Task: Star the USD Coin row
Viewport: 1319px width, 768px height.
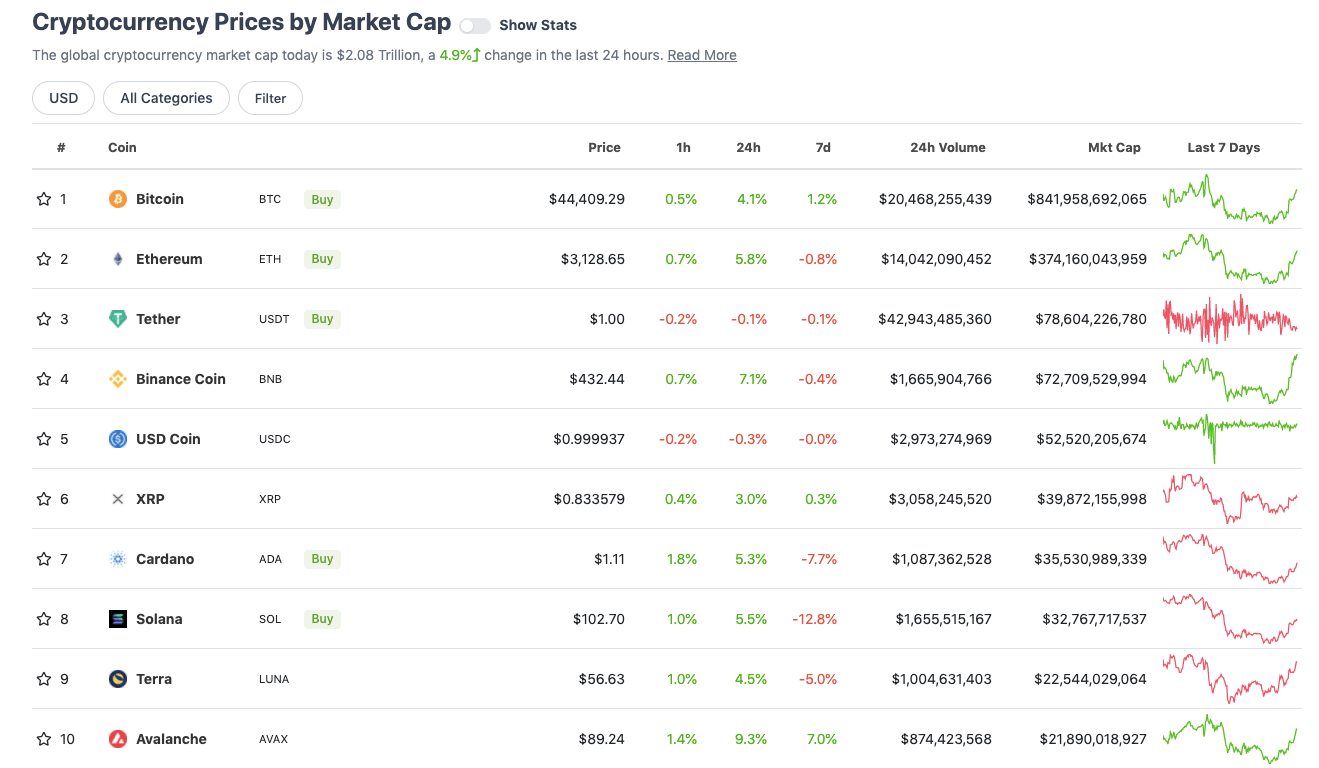Action: 44,439
